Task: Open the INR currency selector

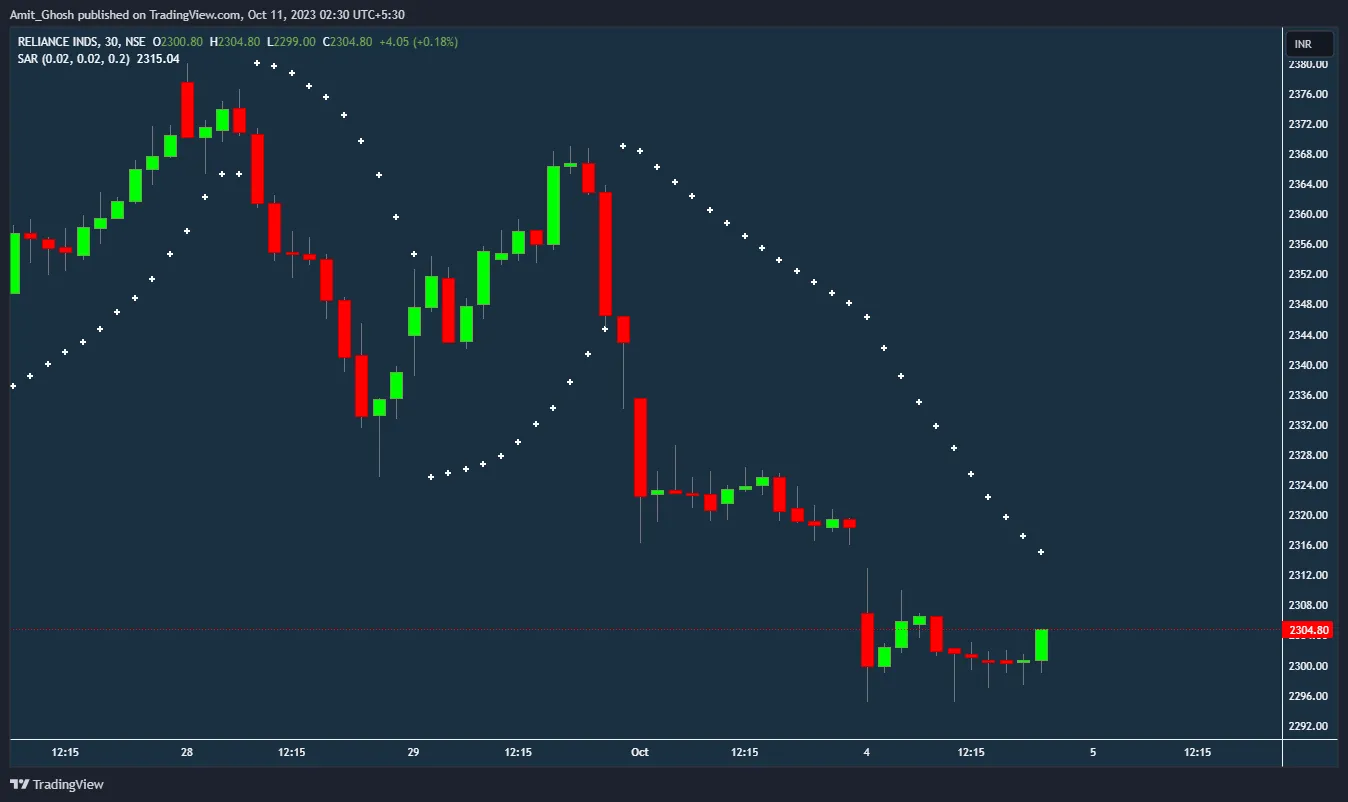Action: coord(1309,44)
